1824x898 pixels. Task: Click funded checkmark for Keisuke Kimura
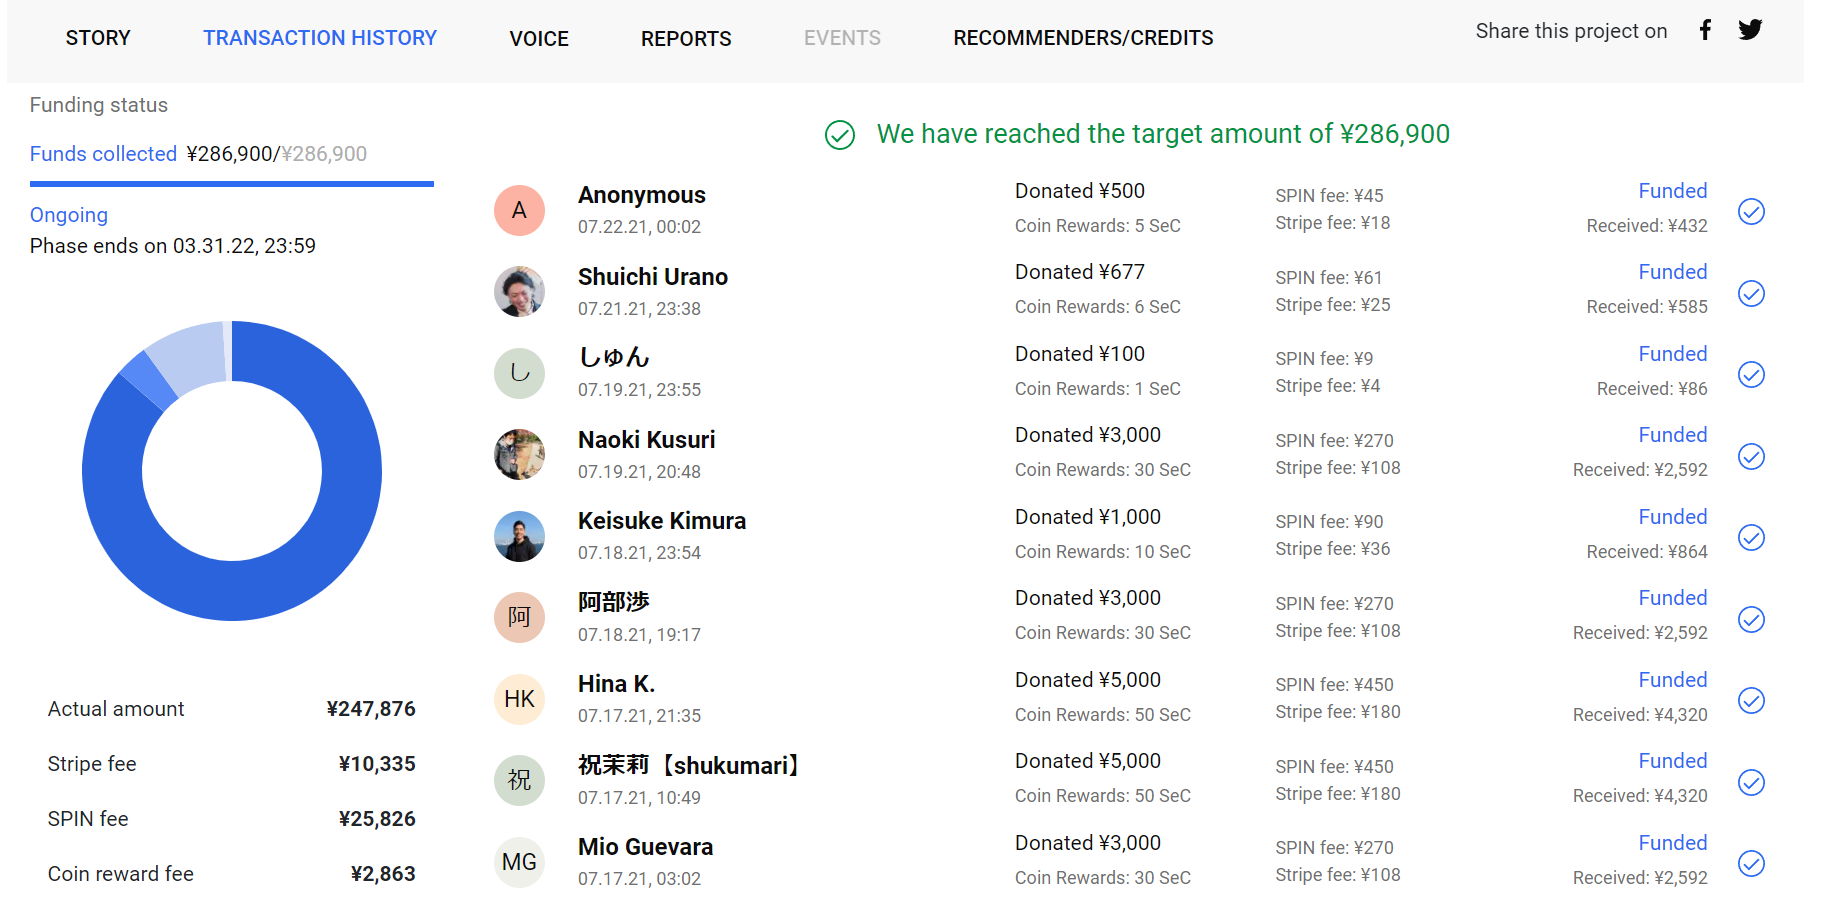pyautogui.click(x=1751, y=537)
